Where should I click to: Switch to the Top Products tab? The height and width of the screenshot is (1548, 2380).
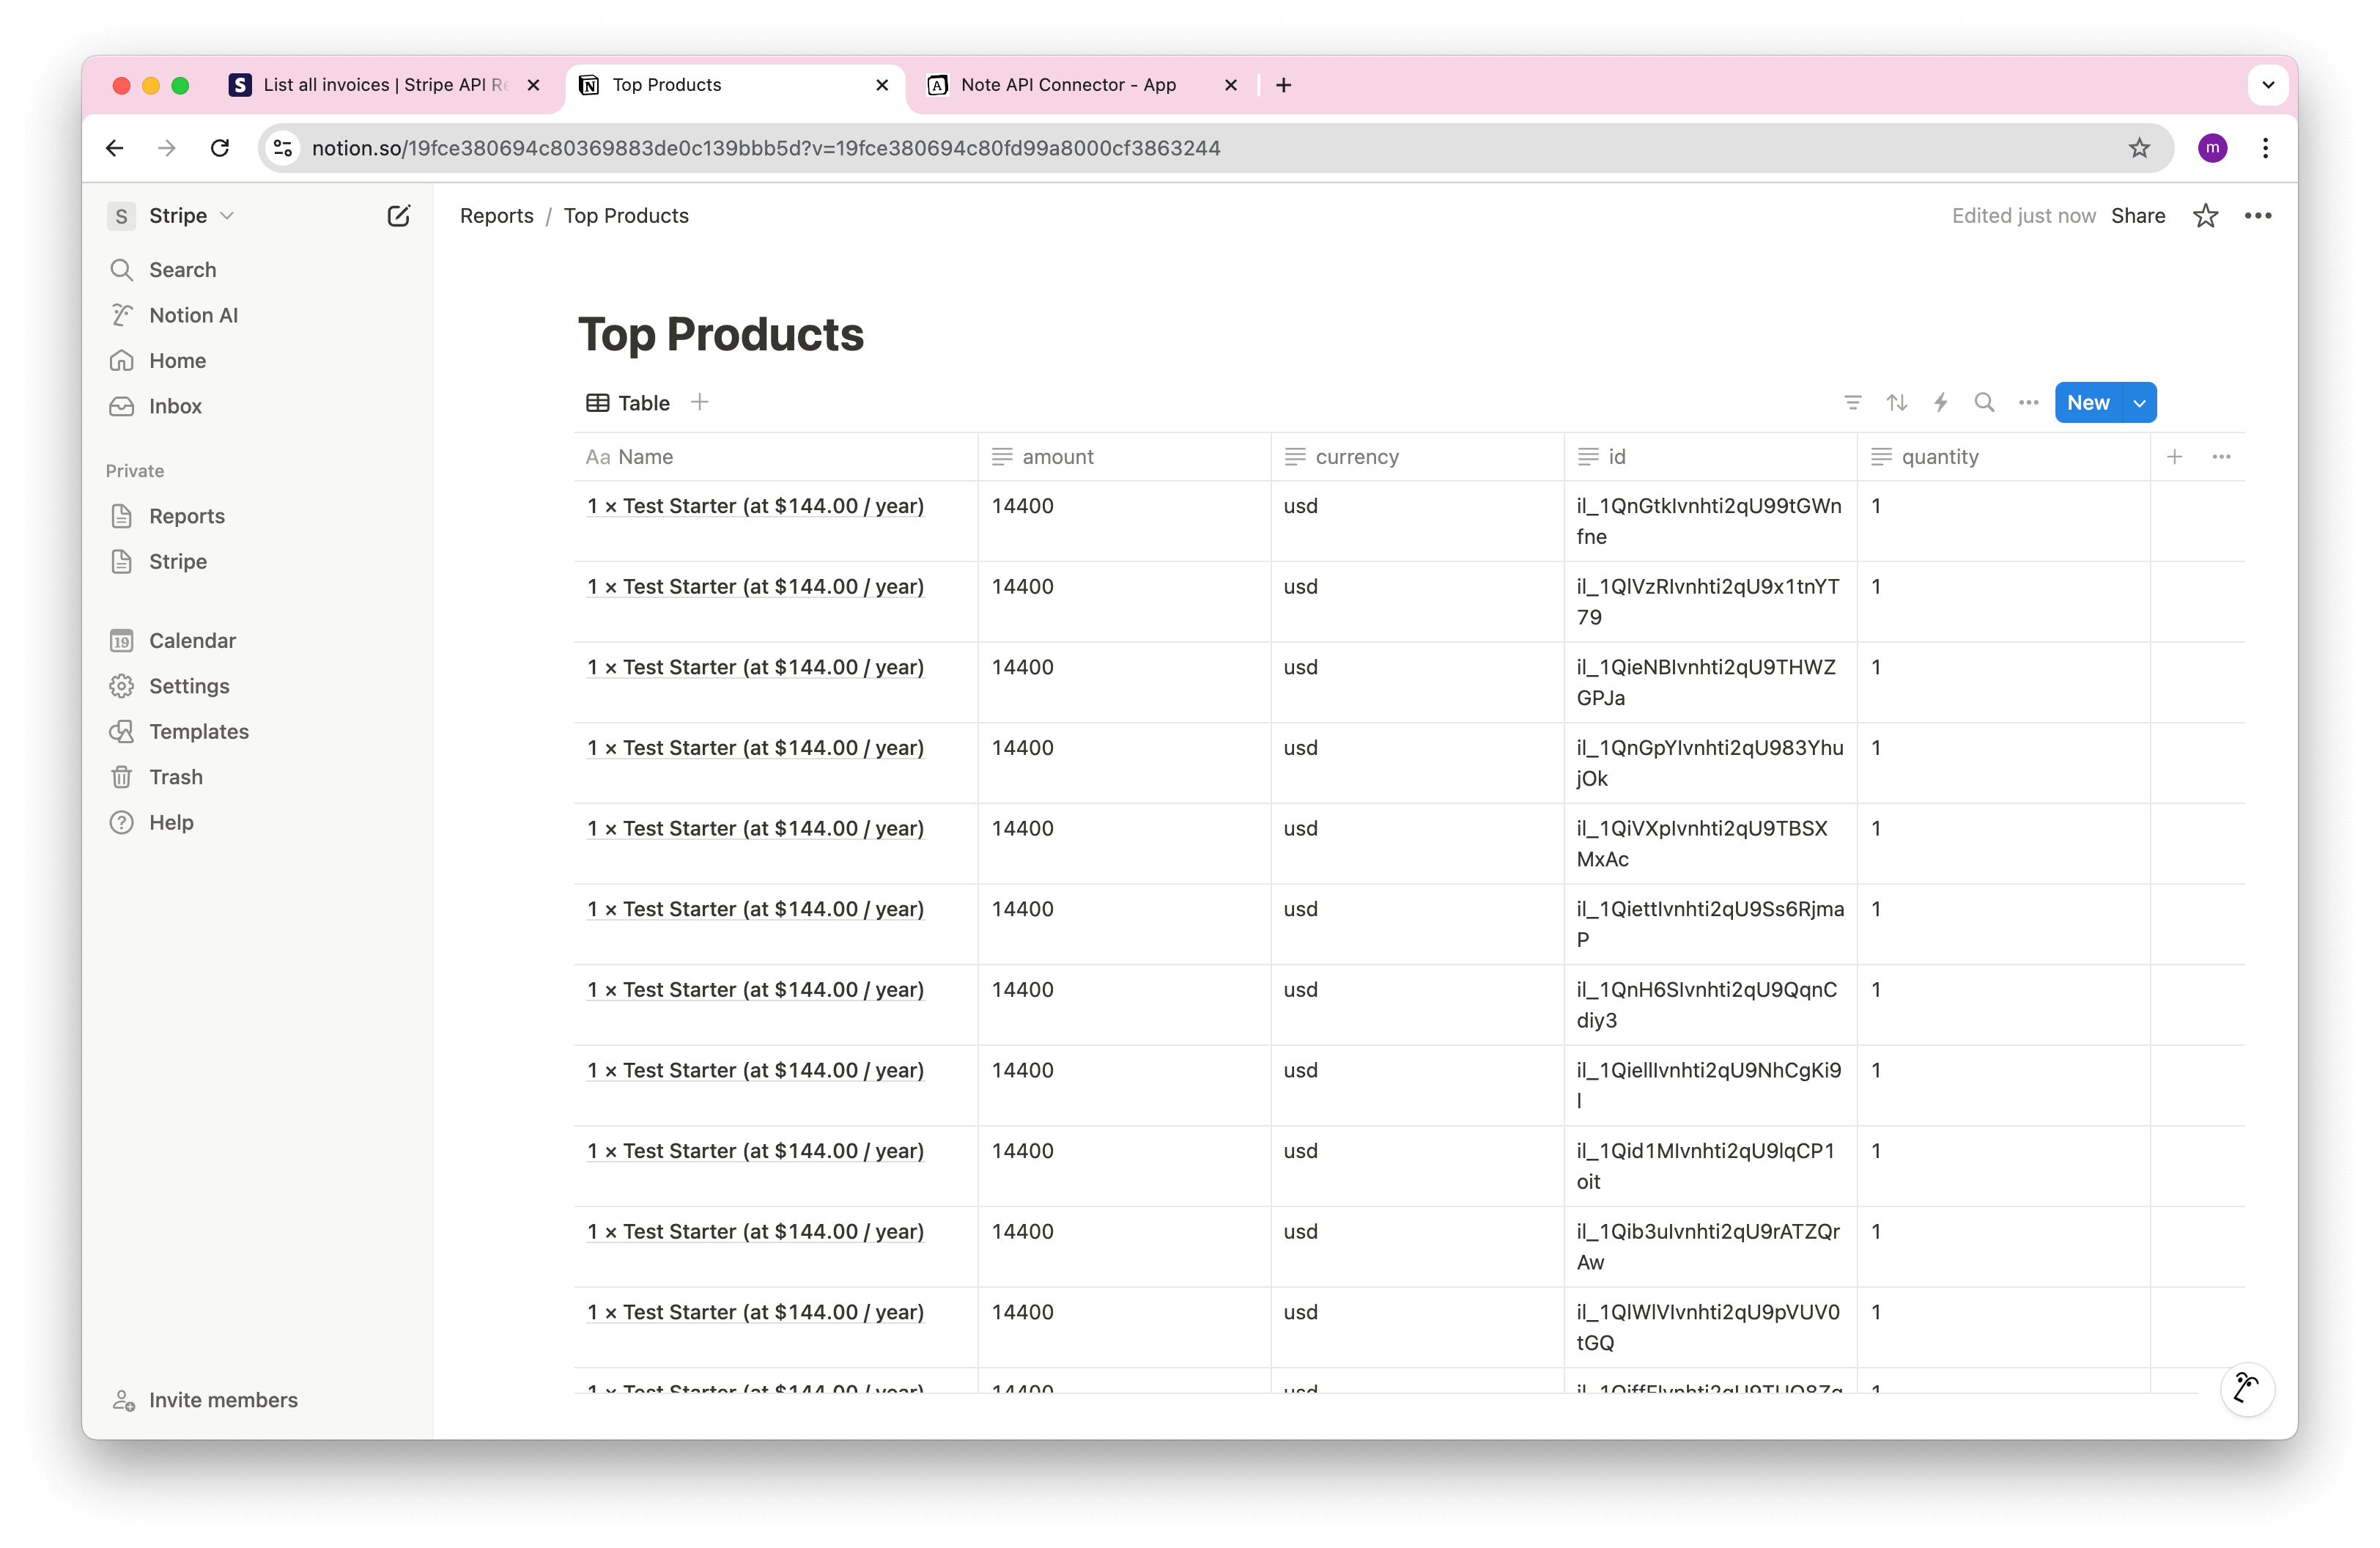668,84
